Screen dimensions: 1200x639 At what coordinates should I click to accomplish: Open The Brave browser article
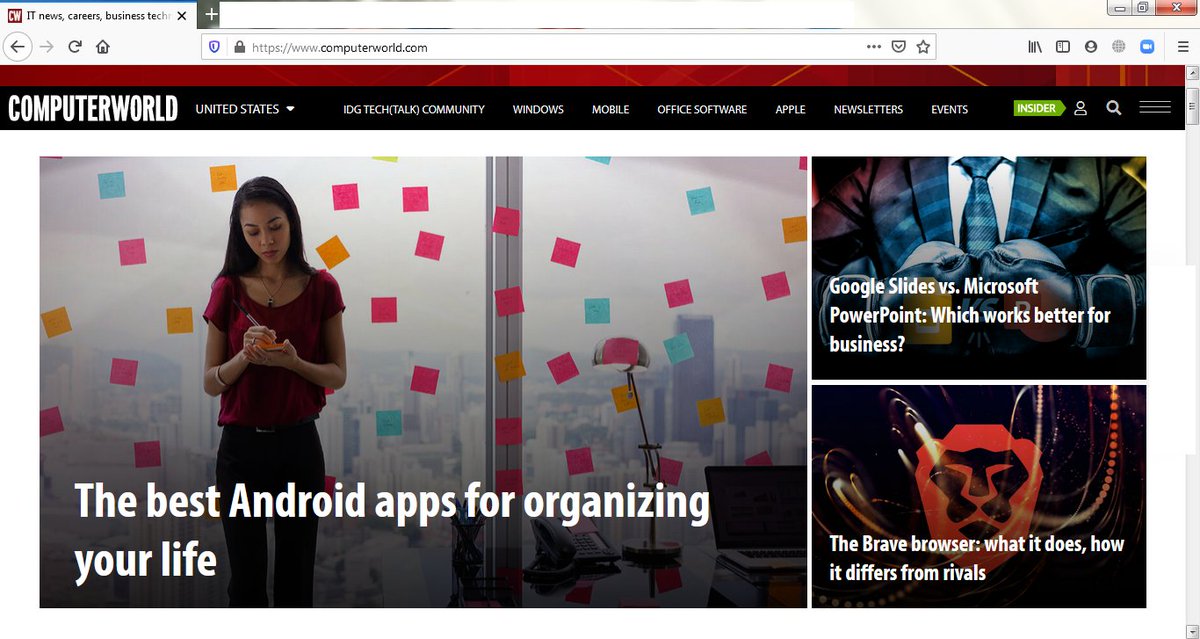point(977,558)
